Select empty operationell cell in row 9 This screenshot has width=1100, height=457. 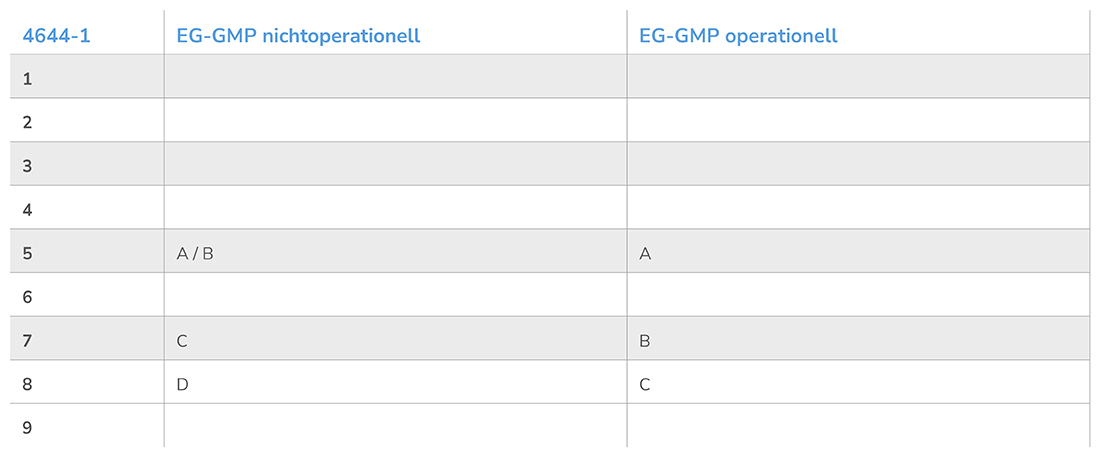(x=857, y=428)
